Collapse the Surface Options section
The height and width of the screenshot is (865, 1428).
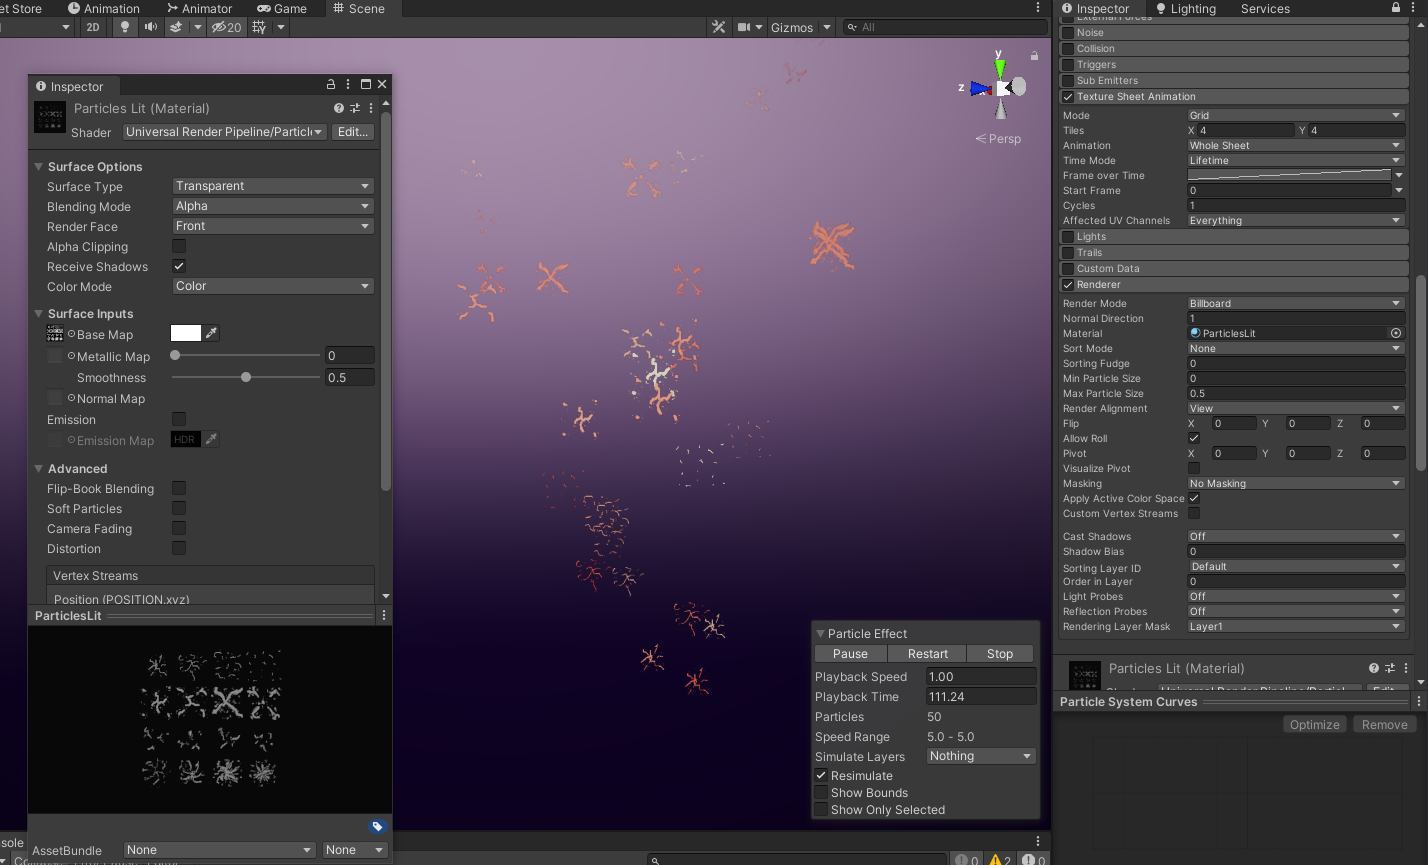coord(39,167)
